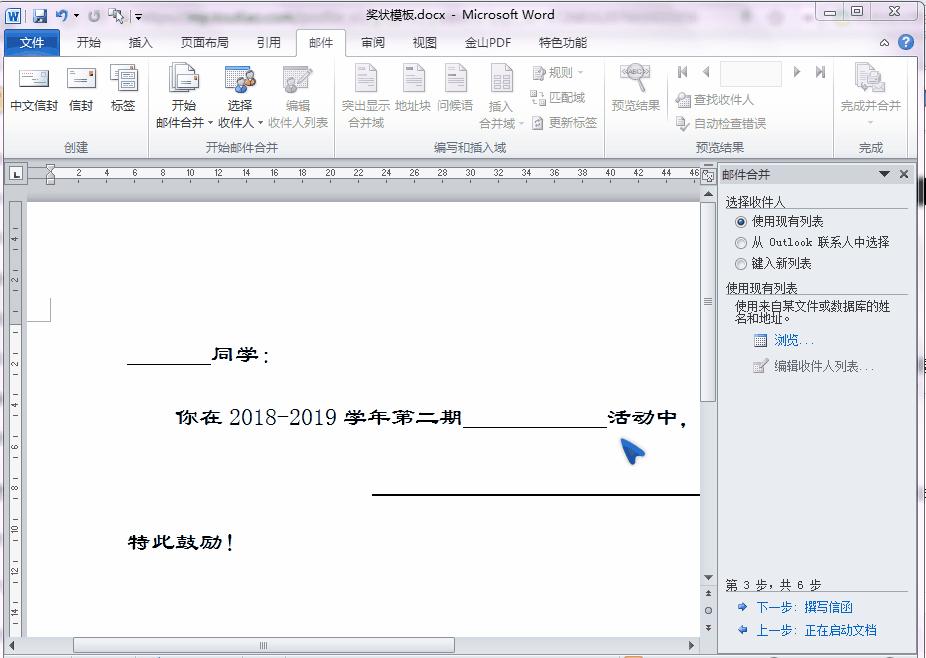Select the 使用现有列表 radio button

click(x=740, y=222)
